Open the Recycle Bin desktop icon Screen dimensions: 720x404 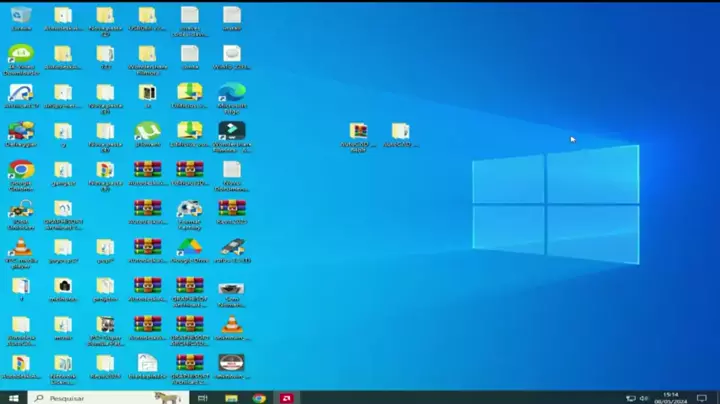(20, 15)
